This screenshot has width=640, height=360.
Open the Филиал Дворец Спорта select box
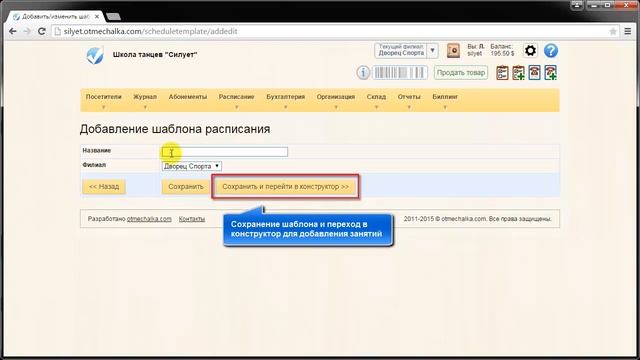pos(192,166)
